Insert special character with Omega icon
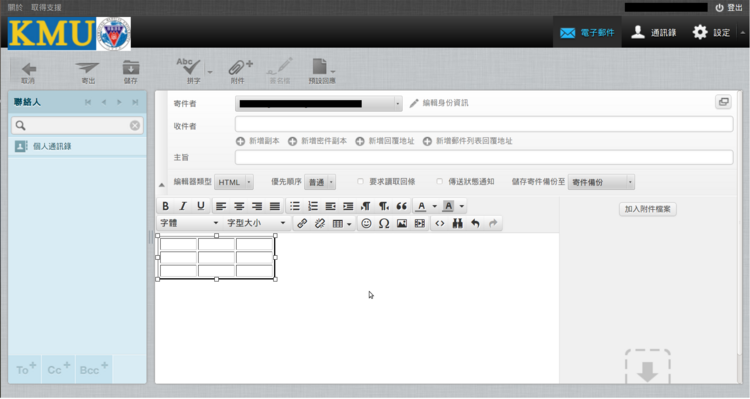The image size is (750, 399). click(384, 223)
